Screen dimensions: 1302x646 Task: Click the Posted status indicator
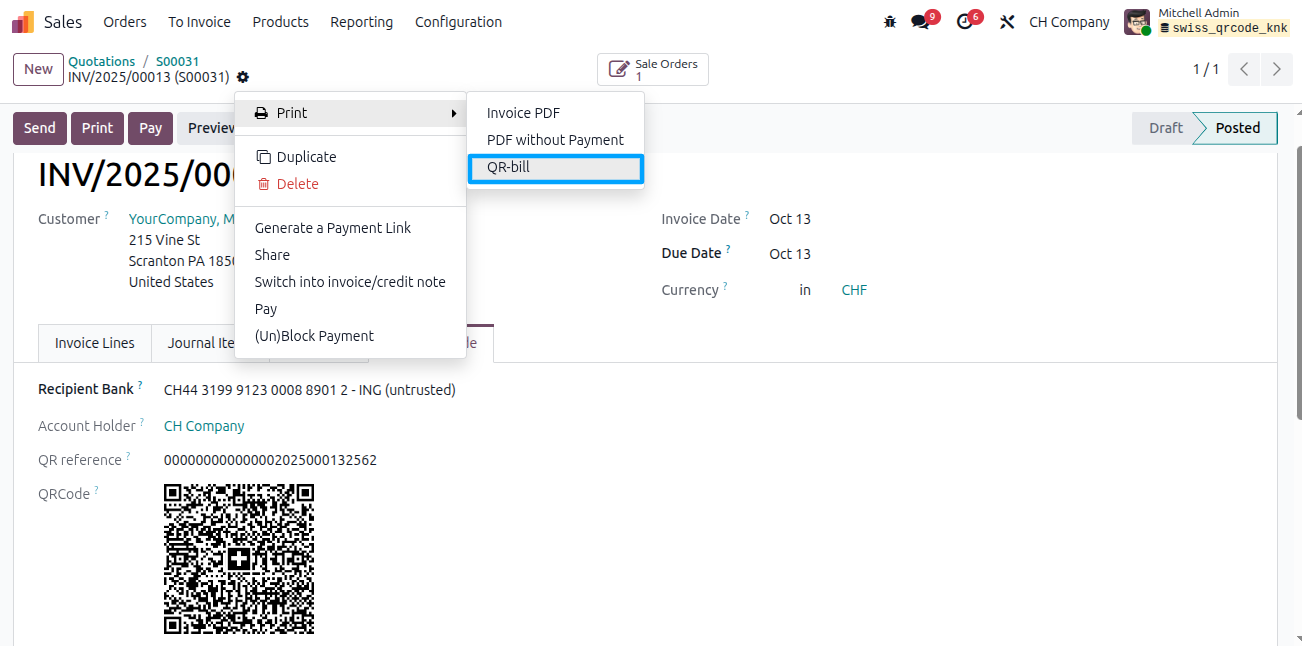coord(1237,128)
